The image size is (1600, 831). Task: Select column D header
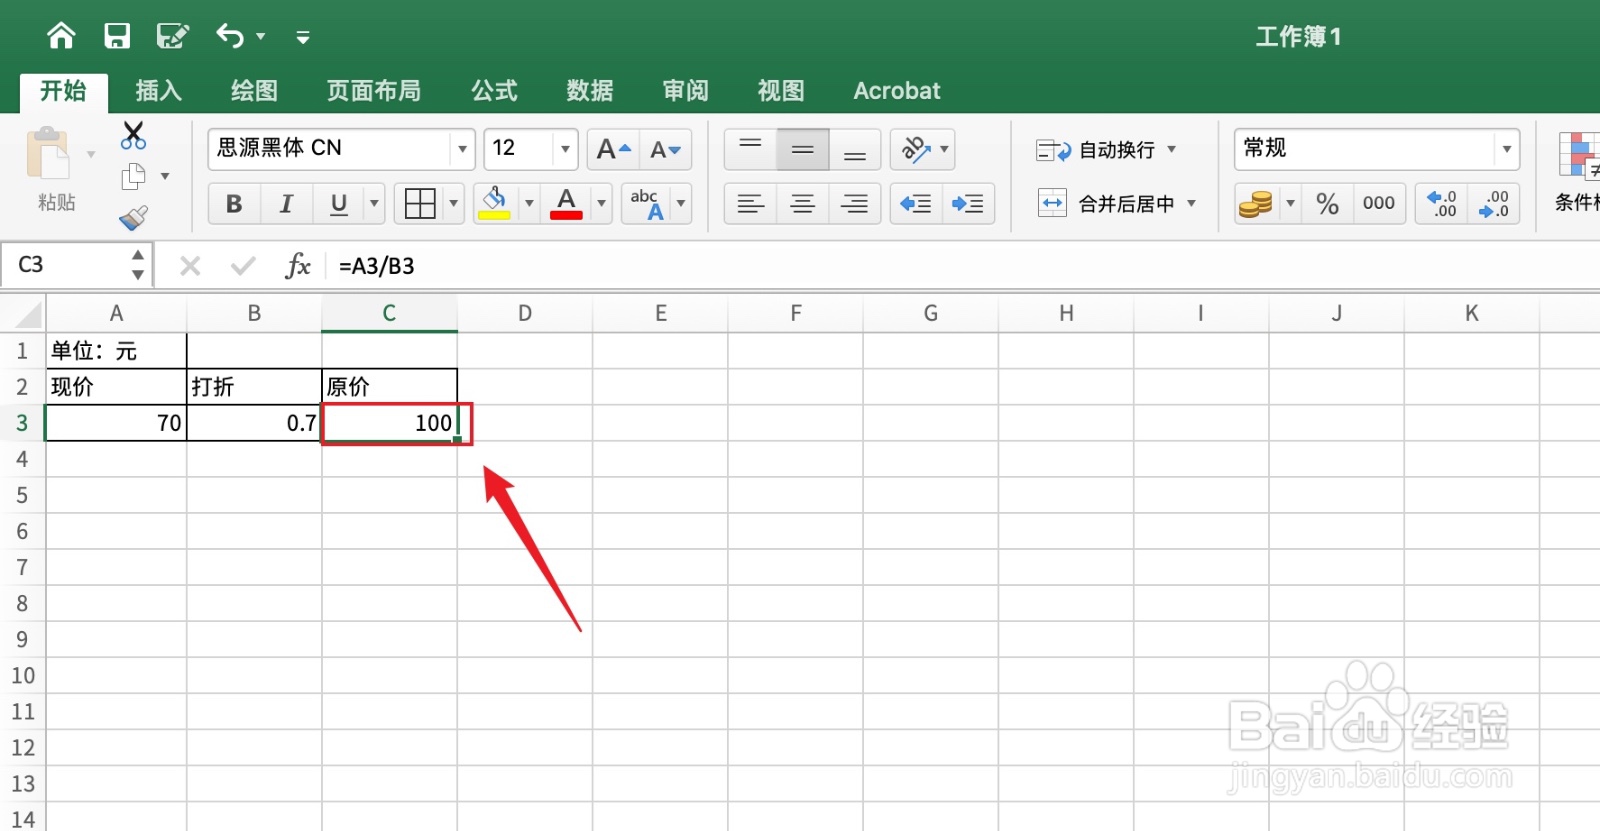[525, 314]
